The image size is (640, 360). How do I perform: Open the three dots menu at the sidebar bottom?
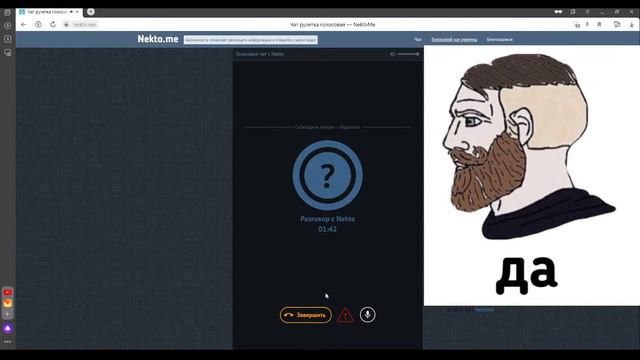8,342
